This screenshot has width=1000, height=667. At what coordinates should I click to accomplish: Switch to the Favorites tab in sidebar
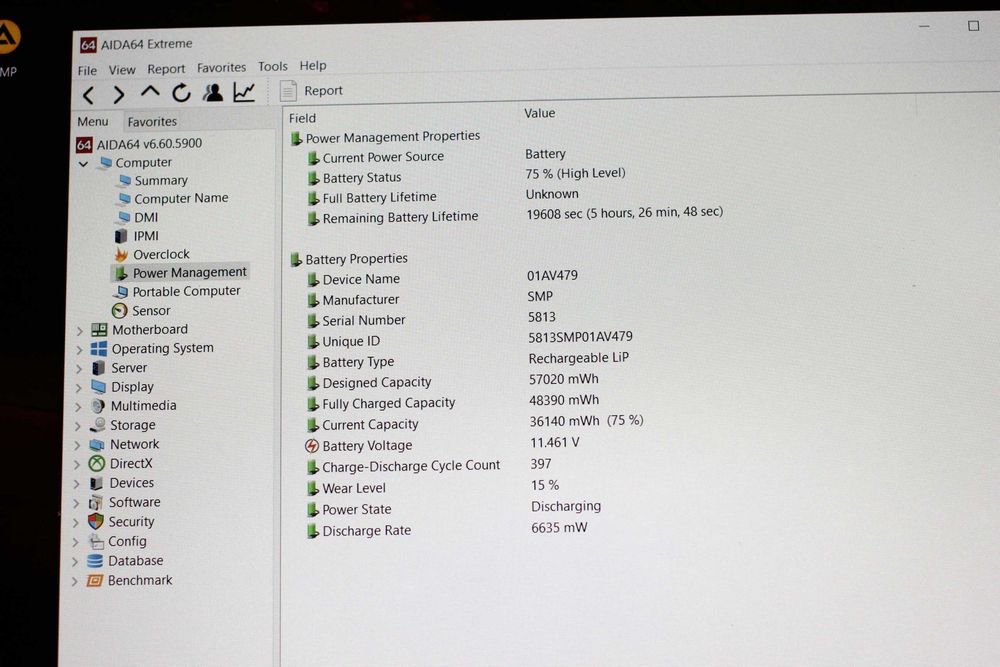pos(152,121)
